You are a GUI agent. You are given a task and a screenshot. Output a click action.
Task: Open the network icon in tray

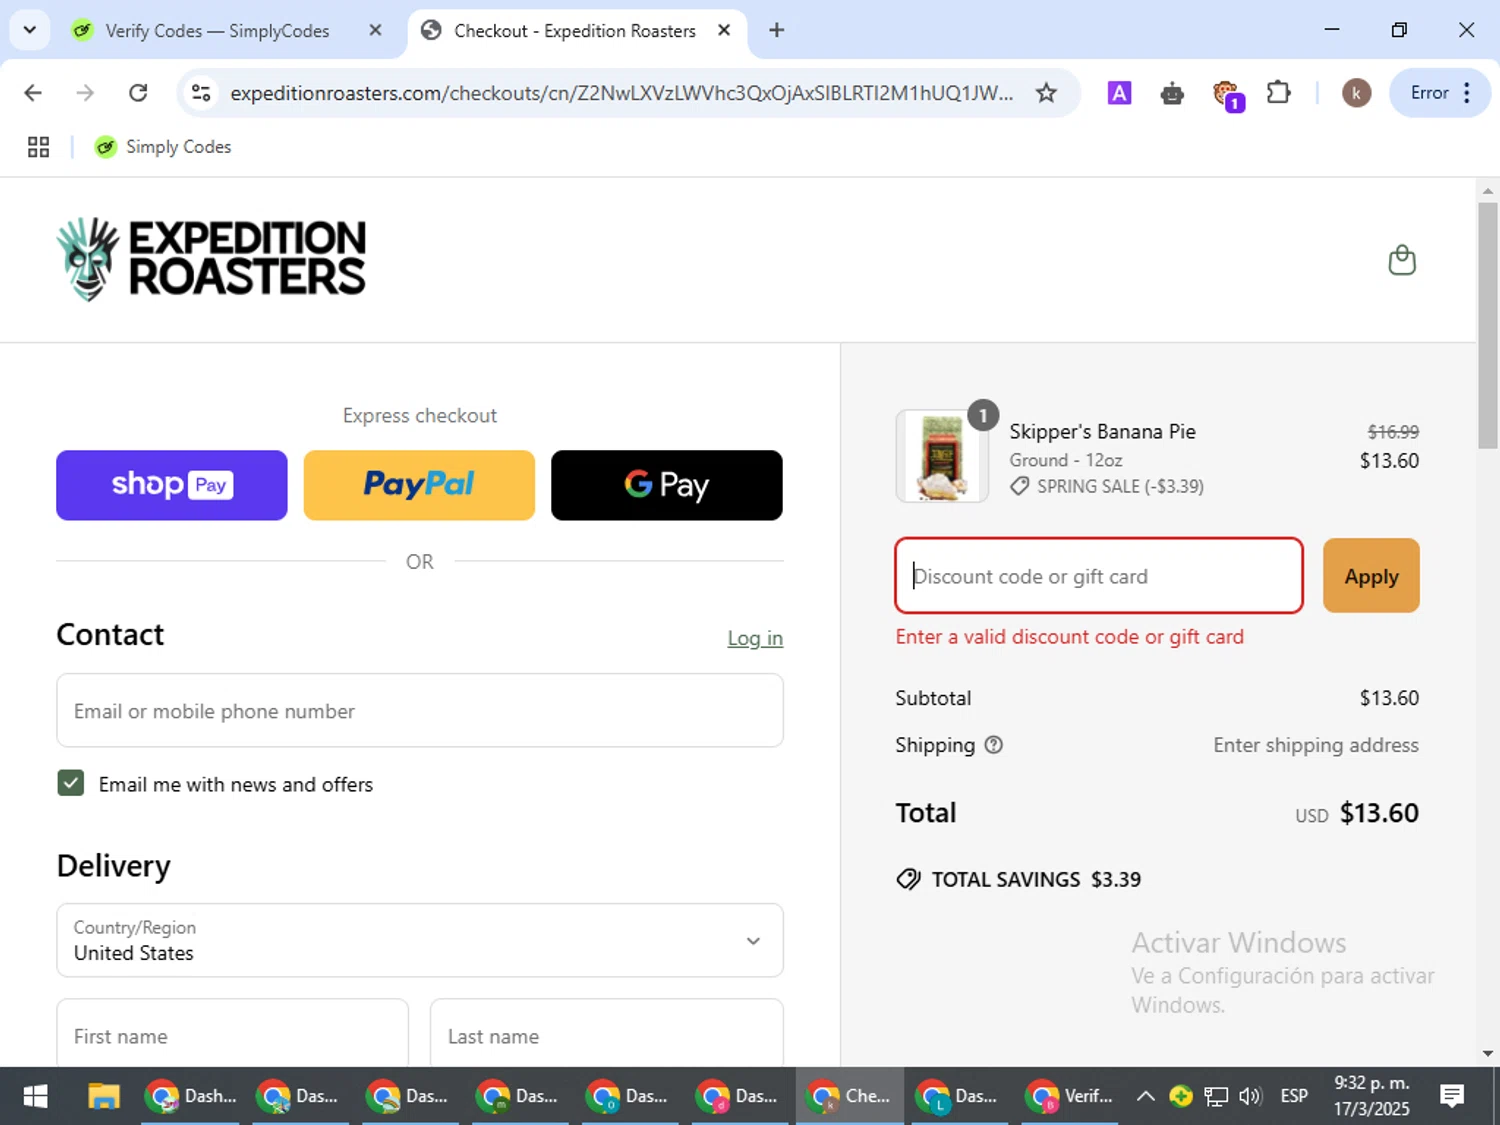1216,1096
